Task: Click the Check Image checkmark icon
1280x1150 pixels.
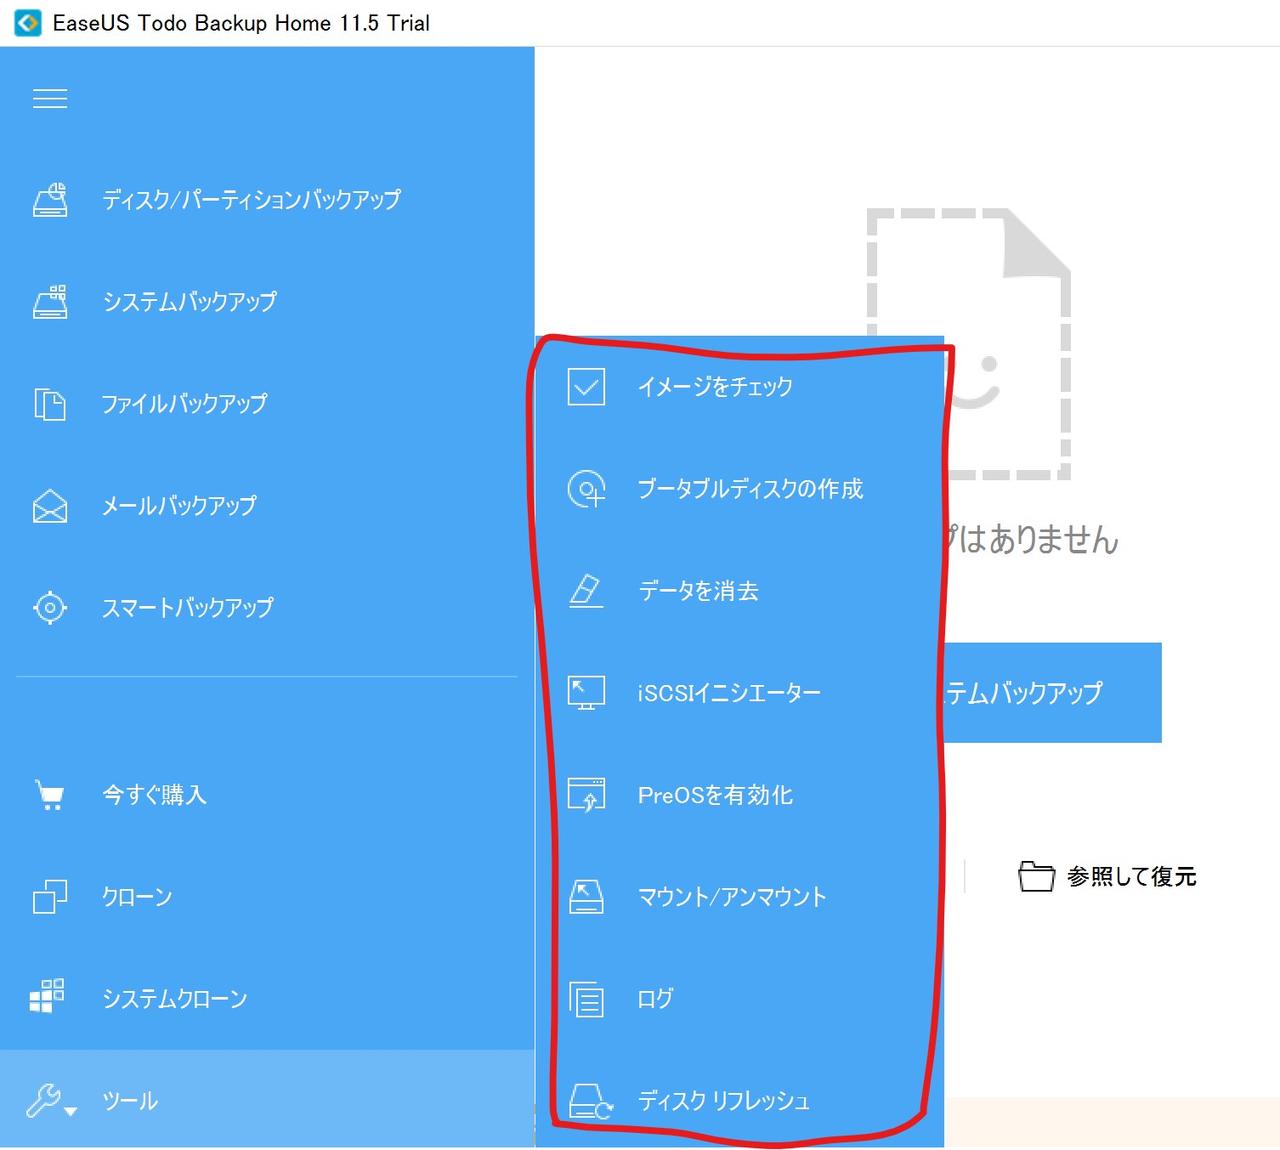Action: tap(586, 387)
